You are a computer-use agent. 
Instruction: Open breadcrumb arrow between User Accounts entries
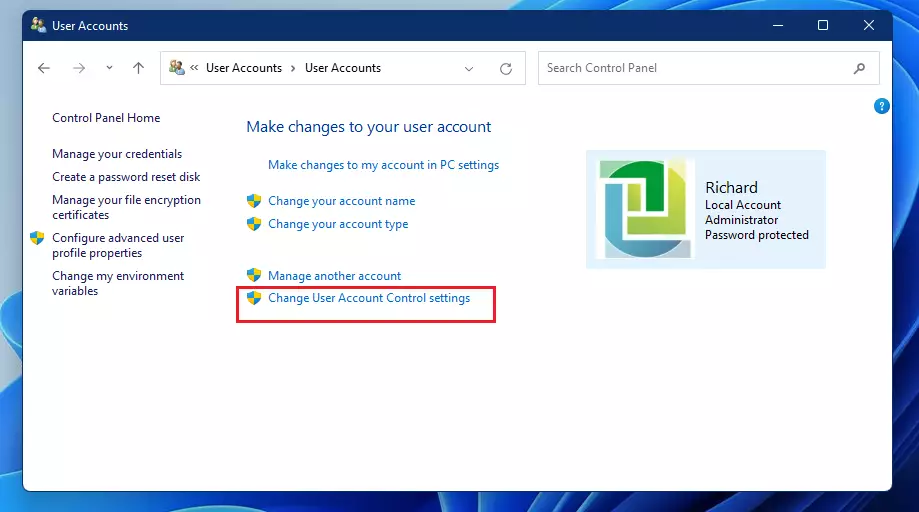pos(293,69)
